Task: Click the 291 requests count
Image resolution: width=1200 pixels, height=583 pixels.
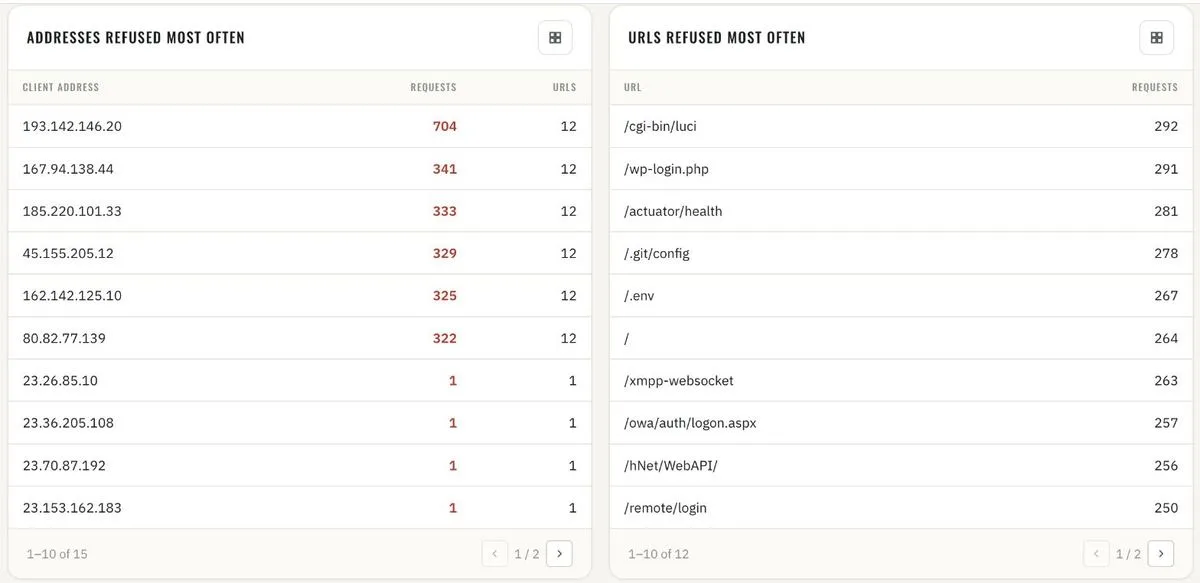Action: click(x=1166, y=169)
